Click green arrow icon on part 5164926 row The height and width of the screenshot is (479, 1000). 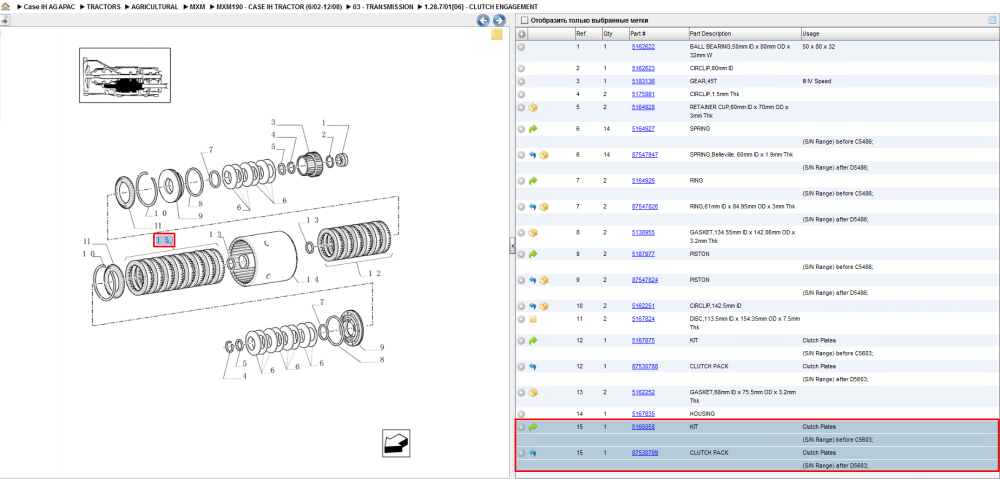(533, 181)
